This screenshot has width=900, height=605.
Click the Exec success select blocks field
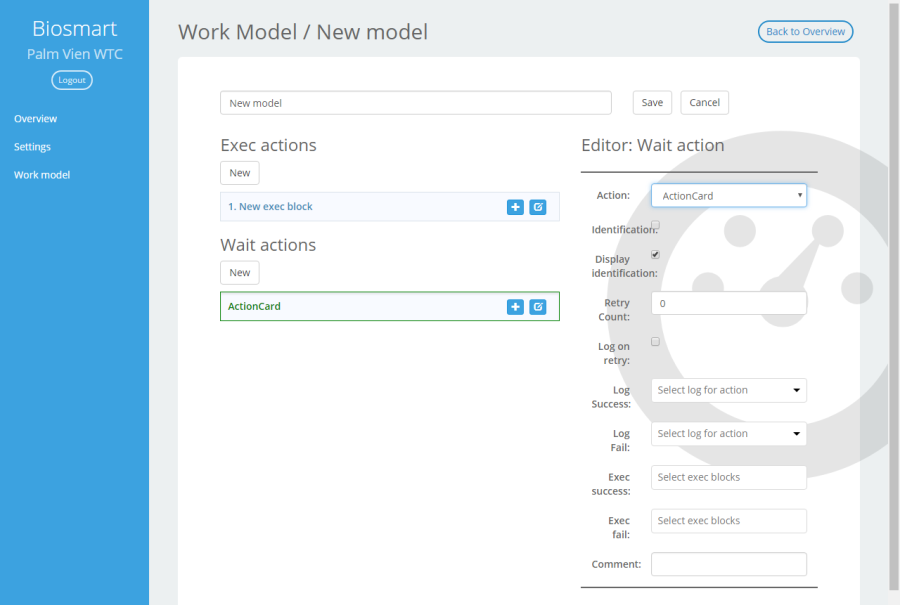click(x=728, y=478)
